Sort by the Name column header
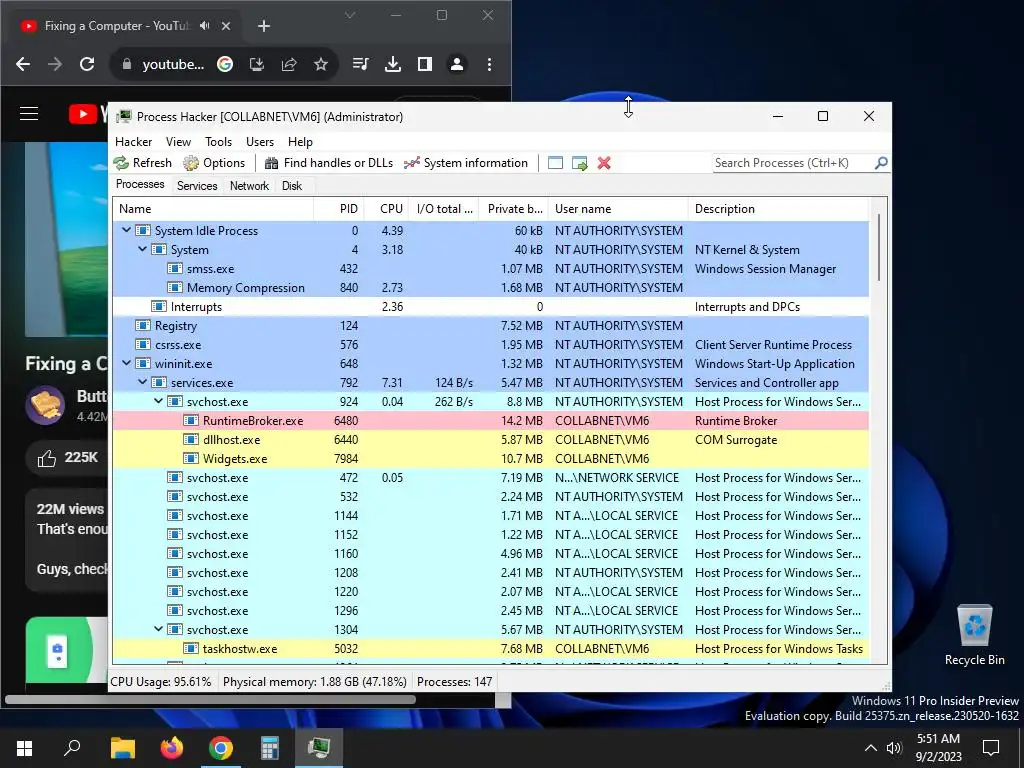1024x768 pixels. pyautogui.click(x=213, y=209)
